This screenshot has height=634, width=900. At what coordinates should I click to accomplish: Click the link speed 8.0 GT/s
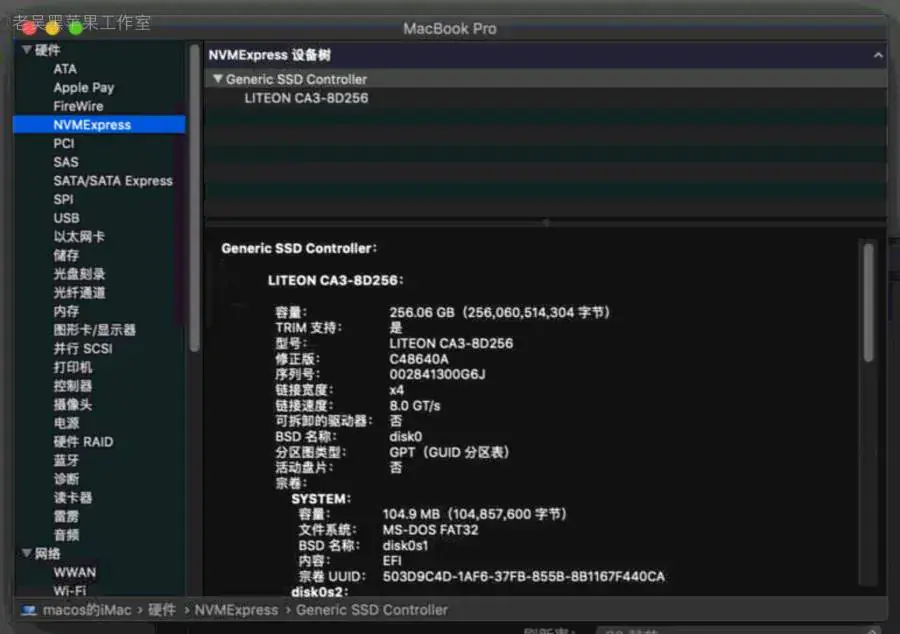pos(415,406)
